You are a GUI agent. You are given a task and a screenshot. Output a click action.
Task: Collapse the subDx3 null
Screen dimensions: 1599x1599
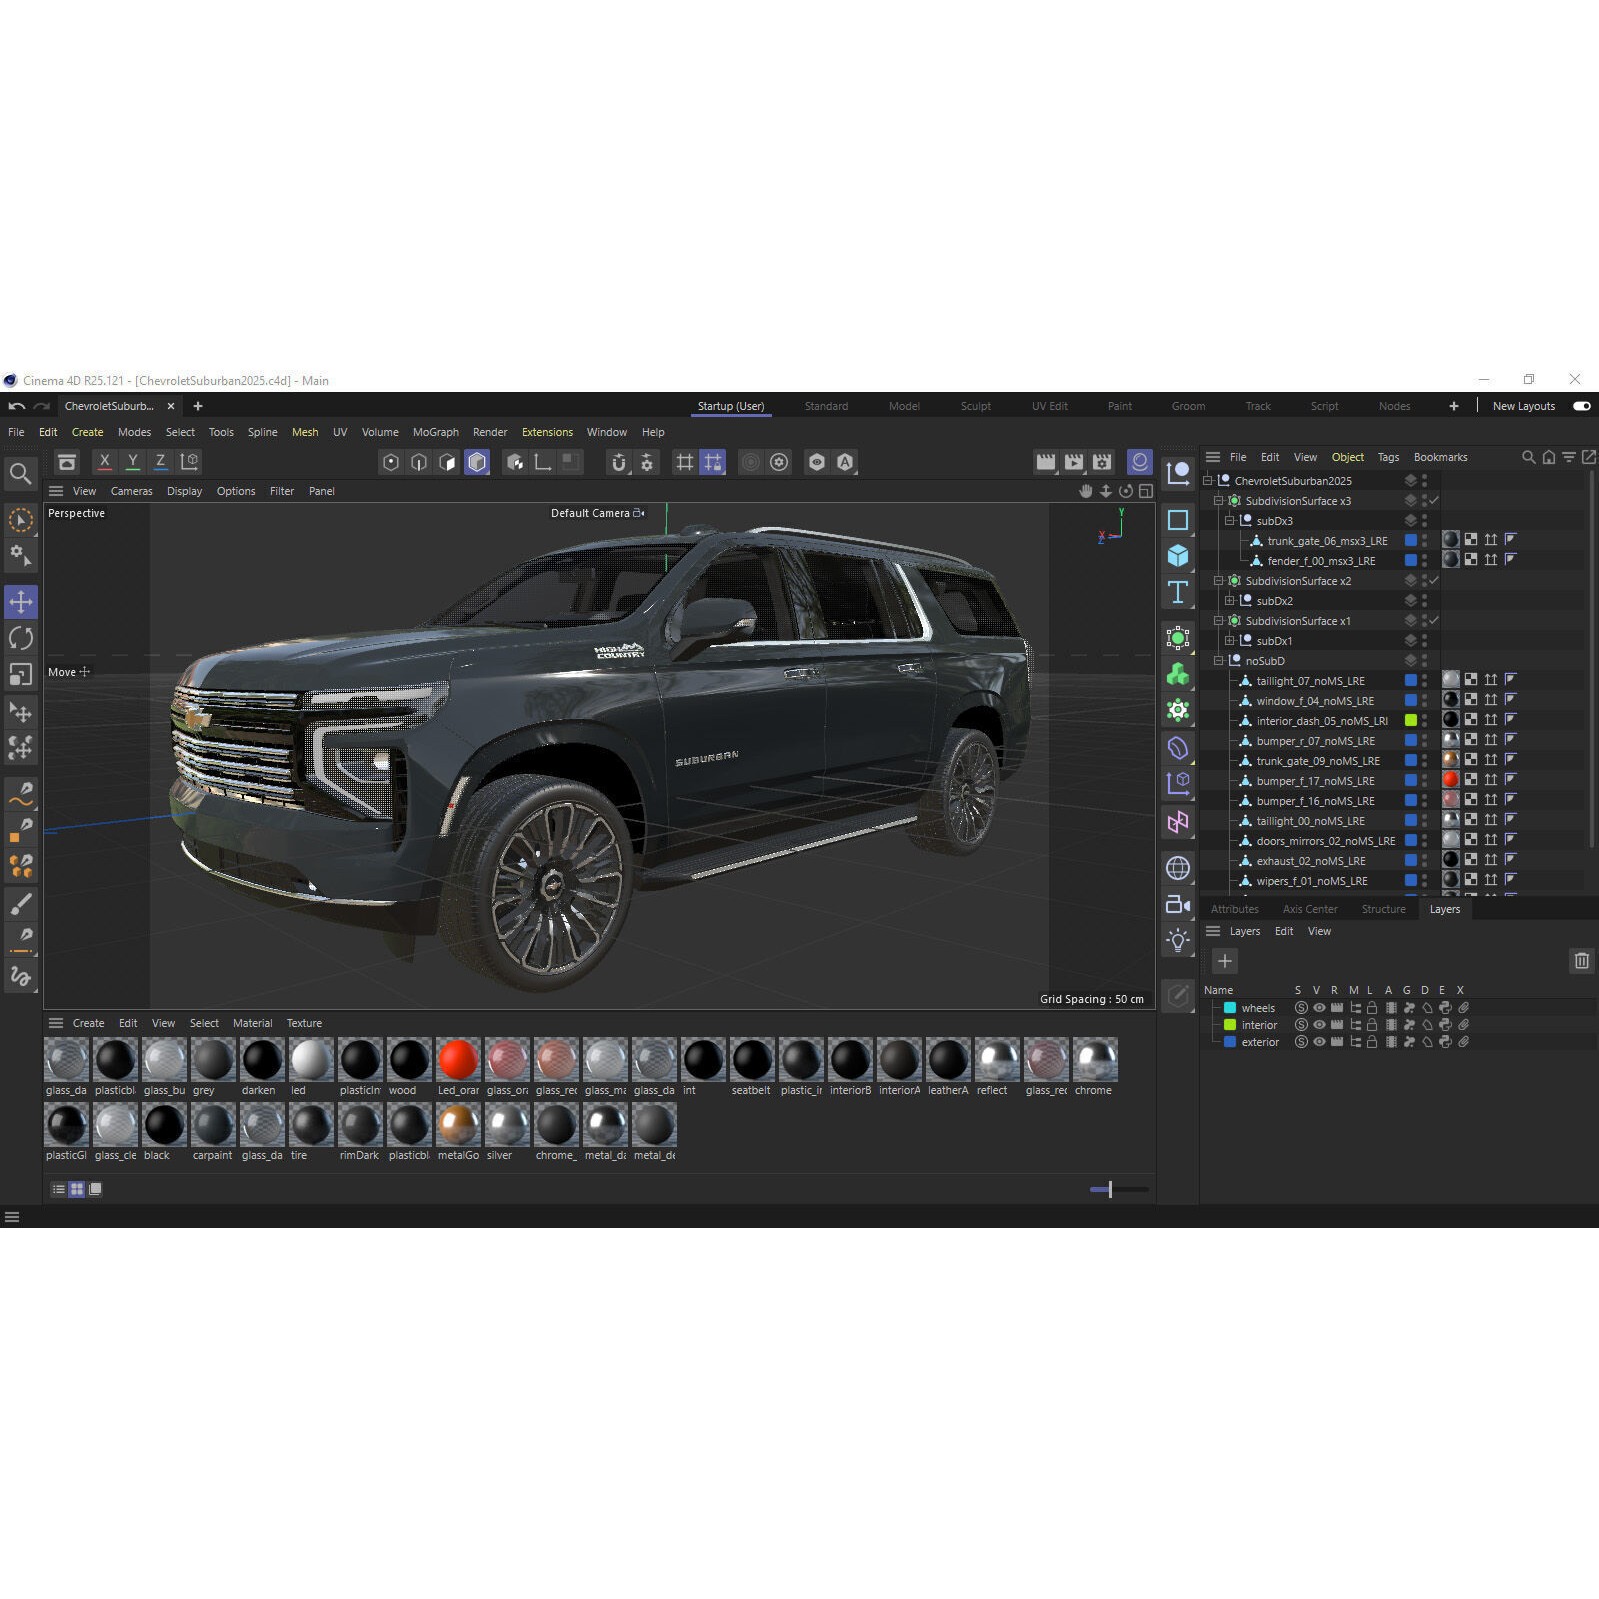[1229, 521]
